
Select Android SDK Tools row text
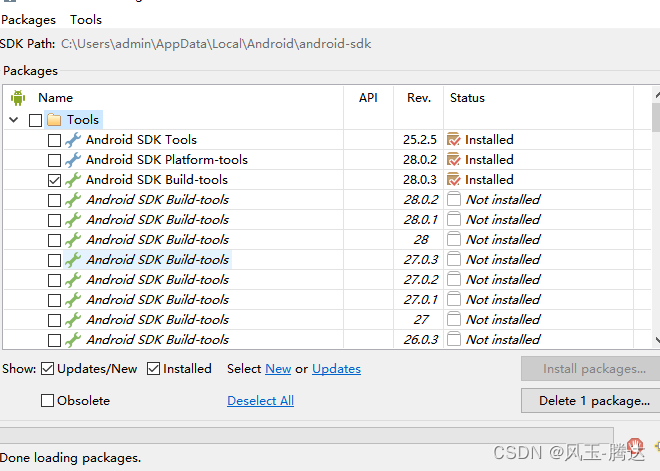click(141, 140)
